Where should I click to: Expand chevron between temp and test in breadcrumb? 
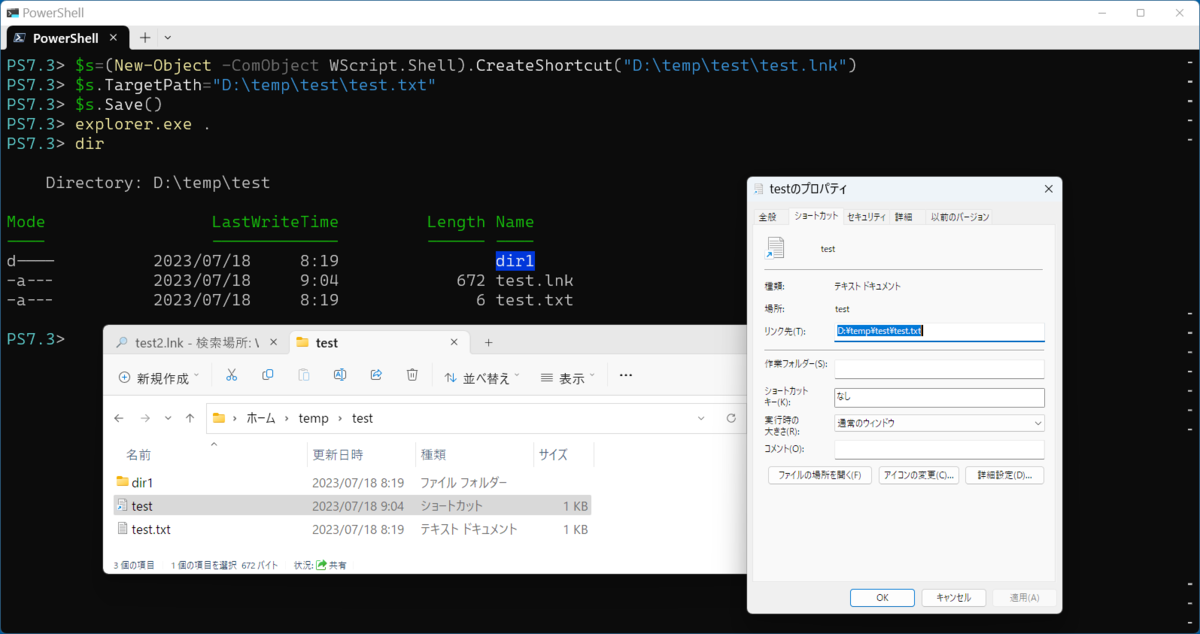pyautogui.click(x=340, y=418)
